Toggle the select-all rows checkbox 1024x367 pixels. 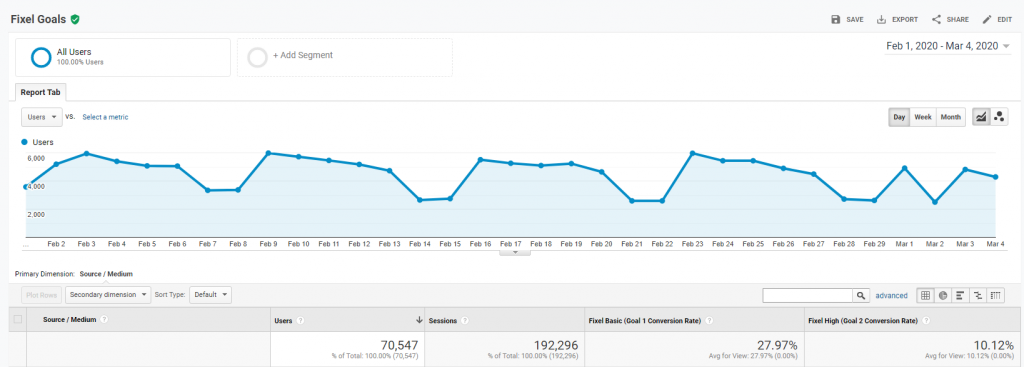coord(18,319)
